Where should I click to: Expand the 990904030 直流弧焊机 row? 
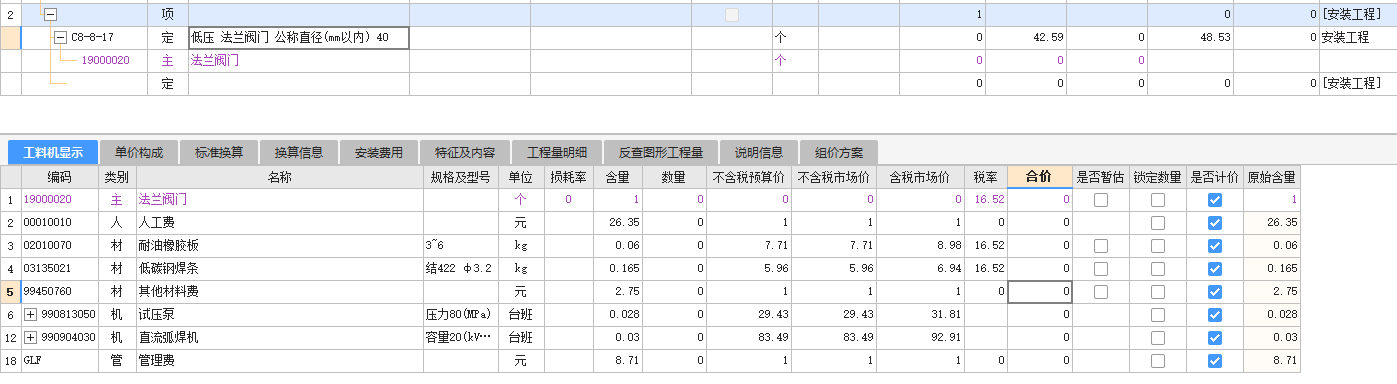coord(30,338)
